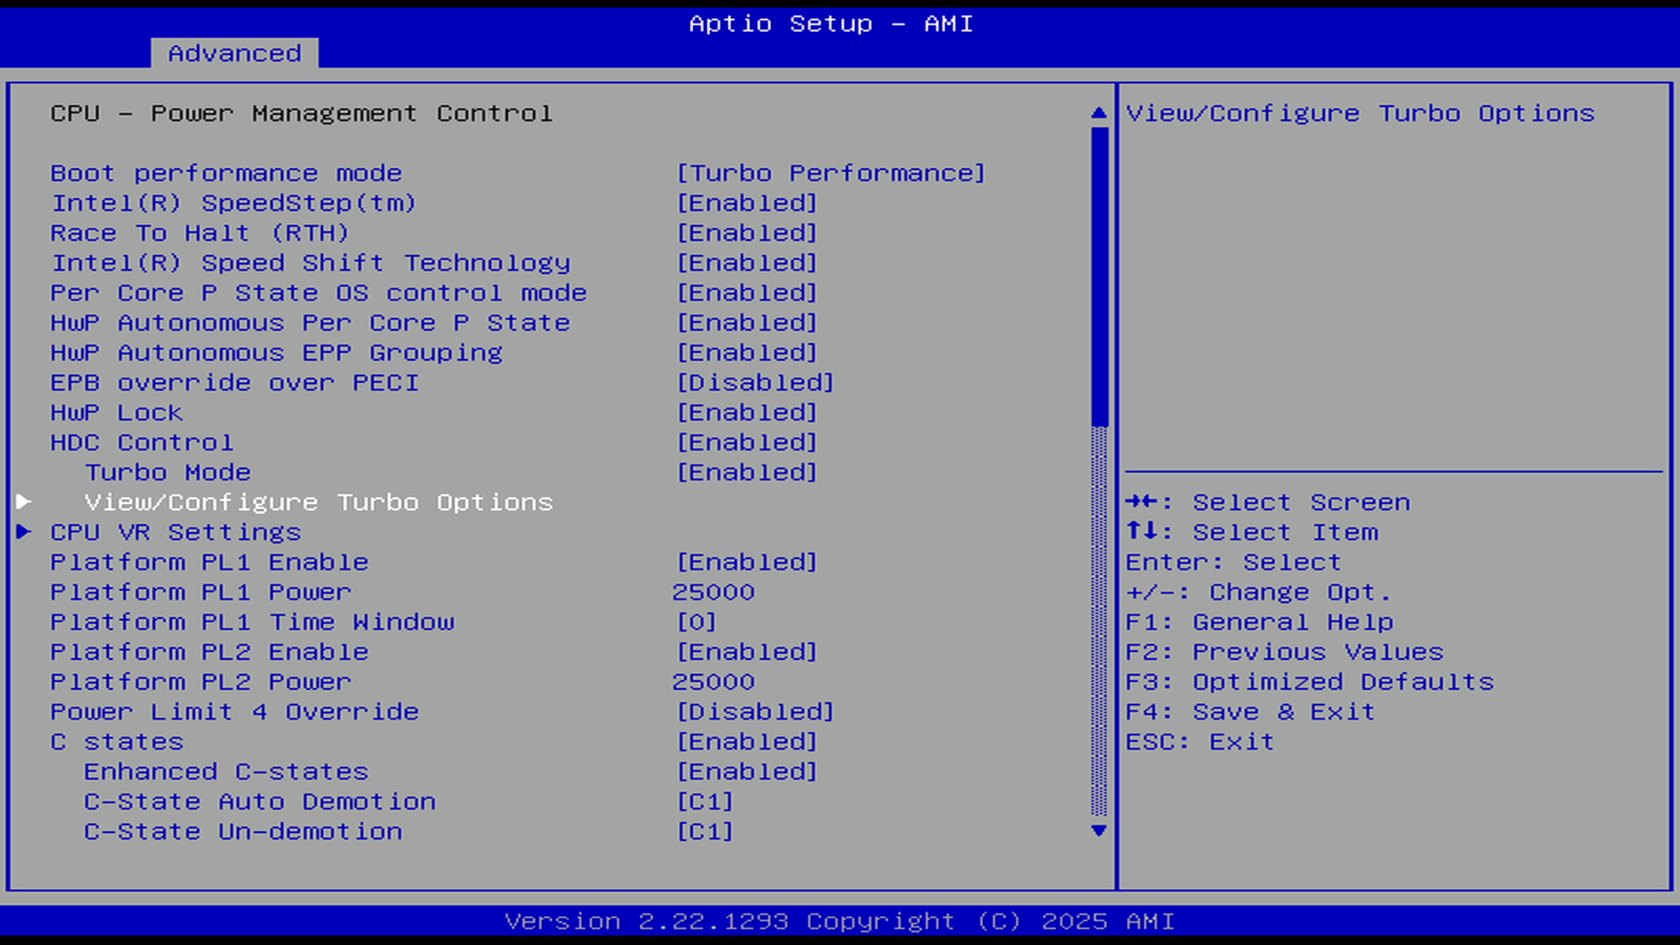Select Boot performance mode label
The image size is (1680, 945).
(226, 173)
